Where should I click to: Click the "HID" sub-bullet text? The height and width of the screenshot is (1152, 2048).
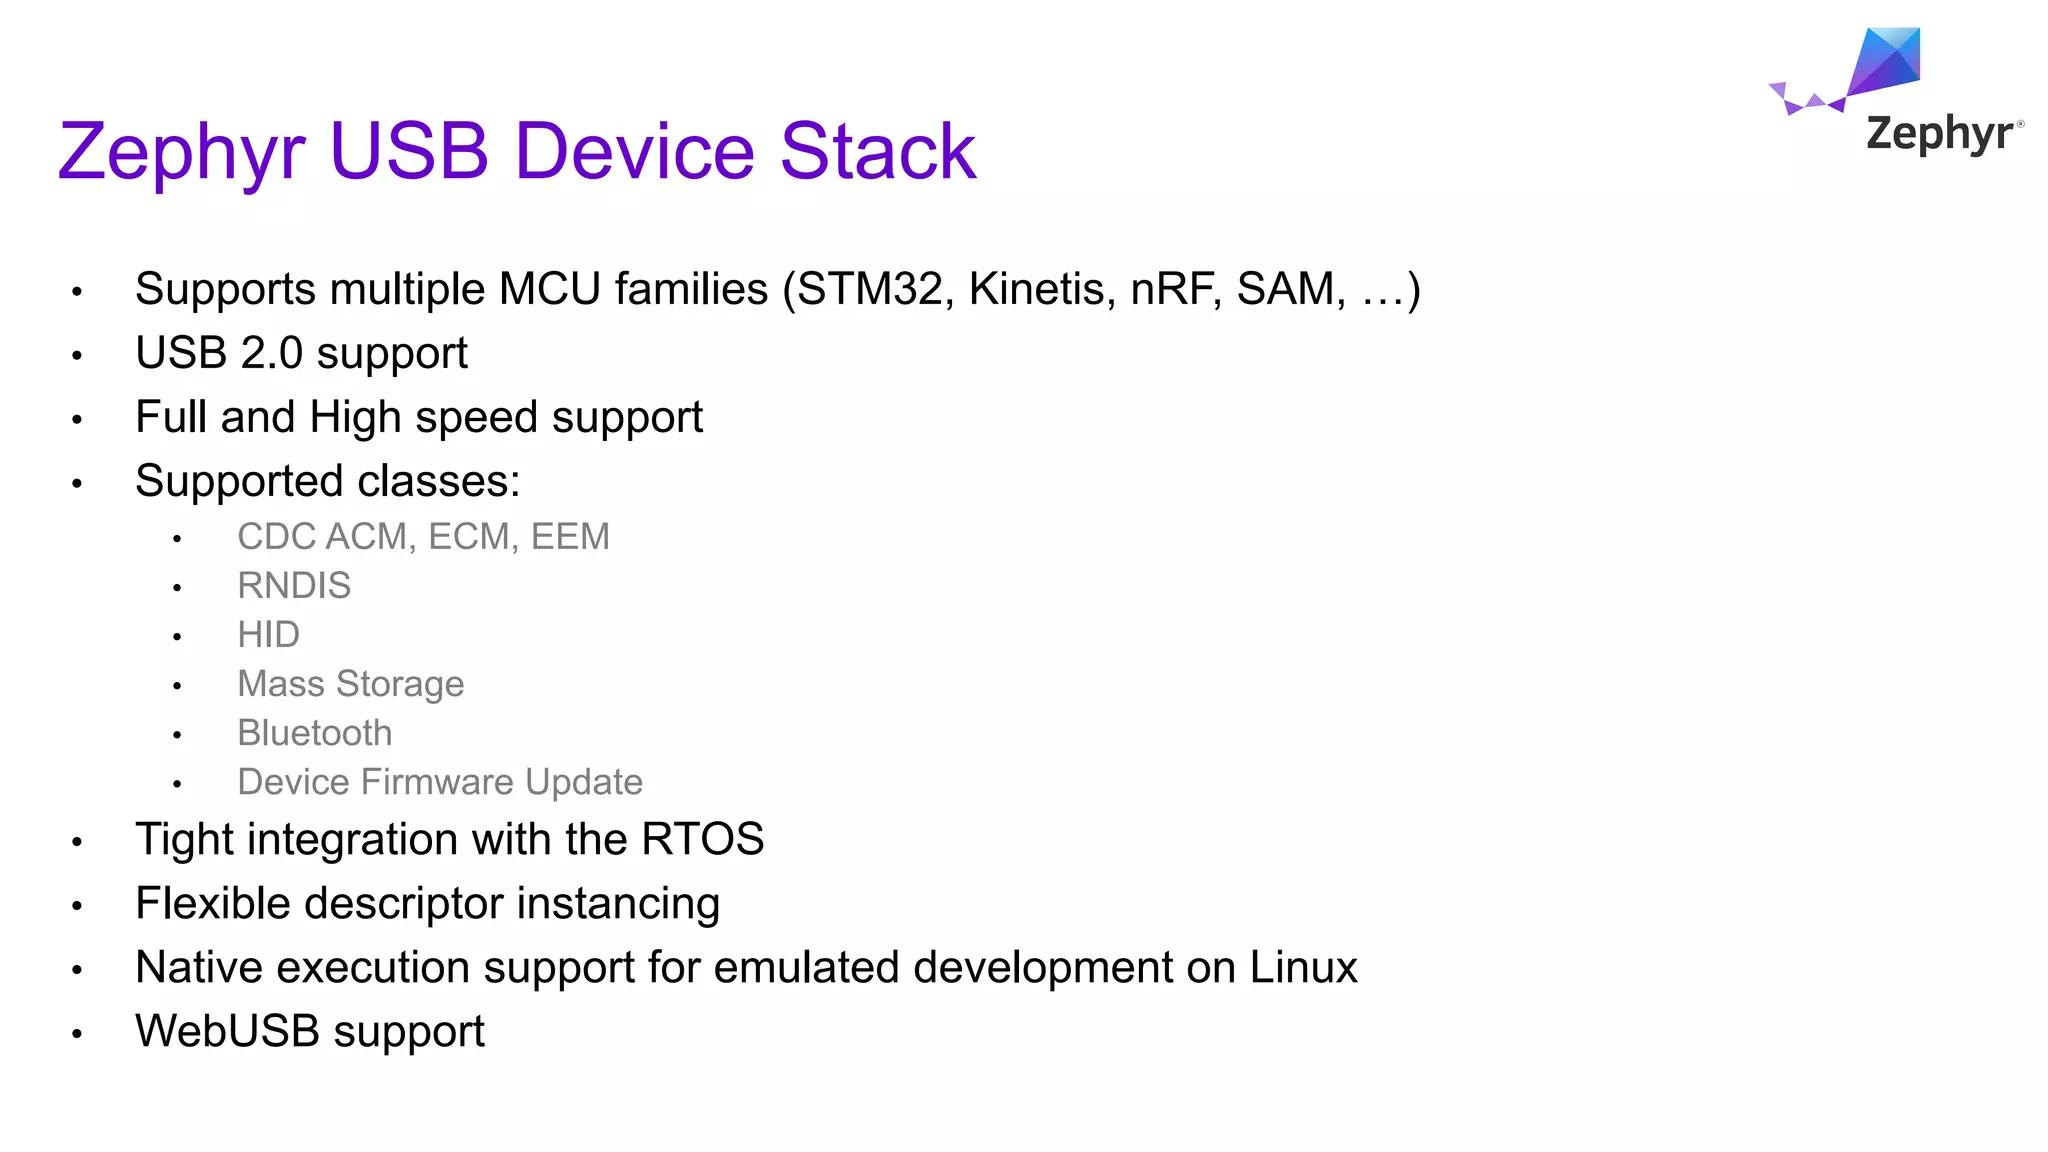(268, 635)
